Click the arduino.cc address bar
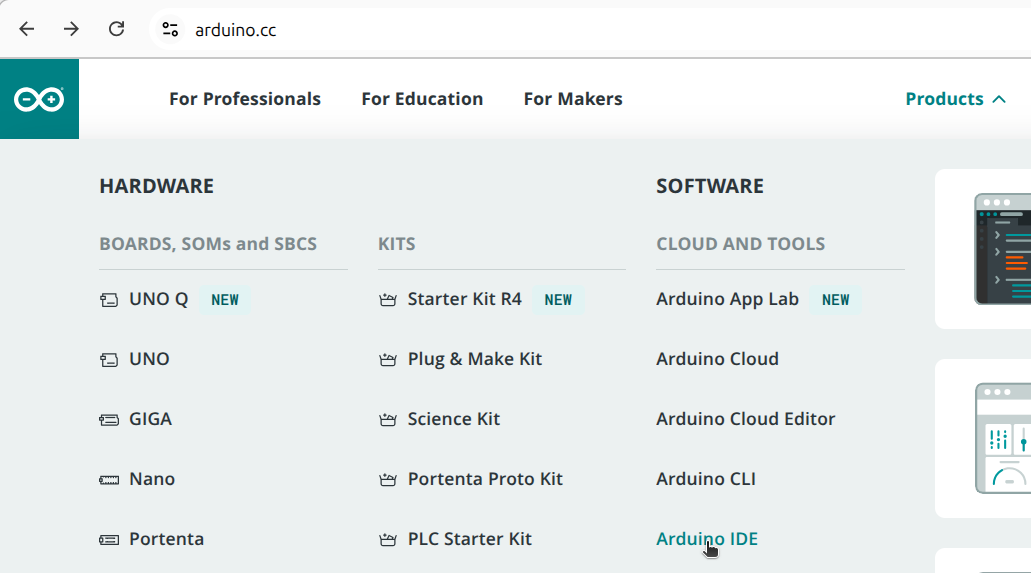 tap(592, 30)
